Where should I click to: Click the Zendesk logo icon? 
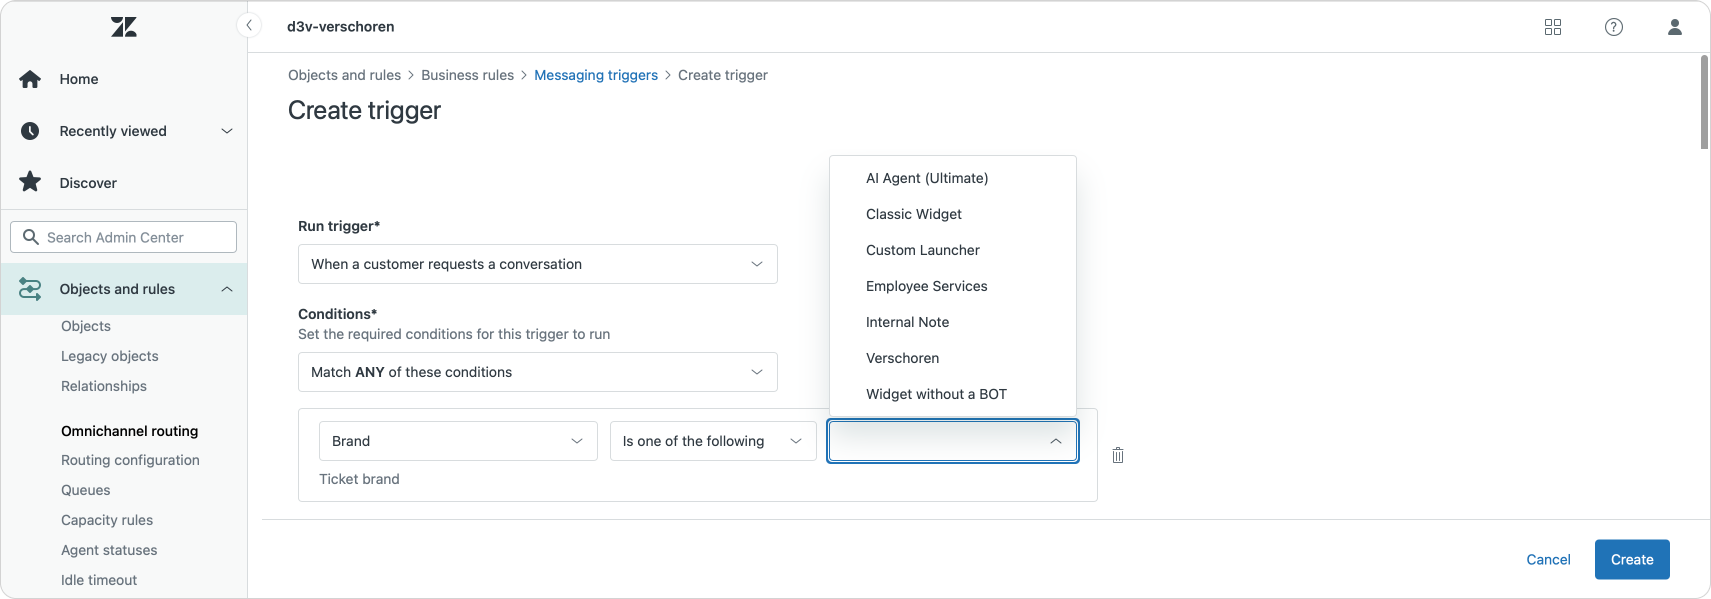(x=124, y=27)
